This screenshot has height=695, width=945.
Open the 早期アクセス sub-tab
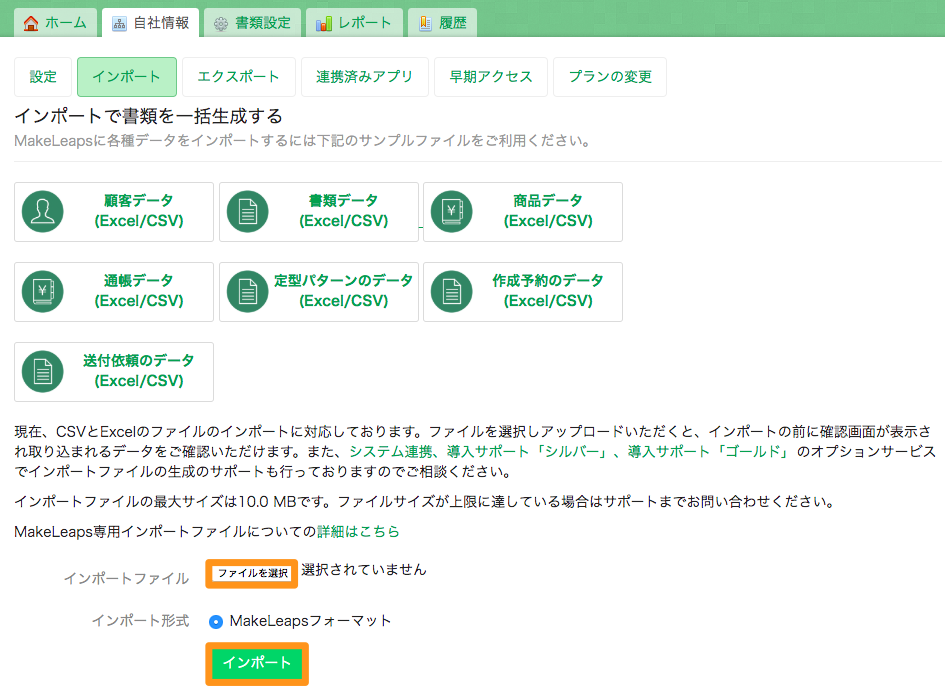(491, 77)
